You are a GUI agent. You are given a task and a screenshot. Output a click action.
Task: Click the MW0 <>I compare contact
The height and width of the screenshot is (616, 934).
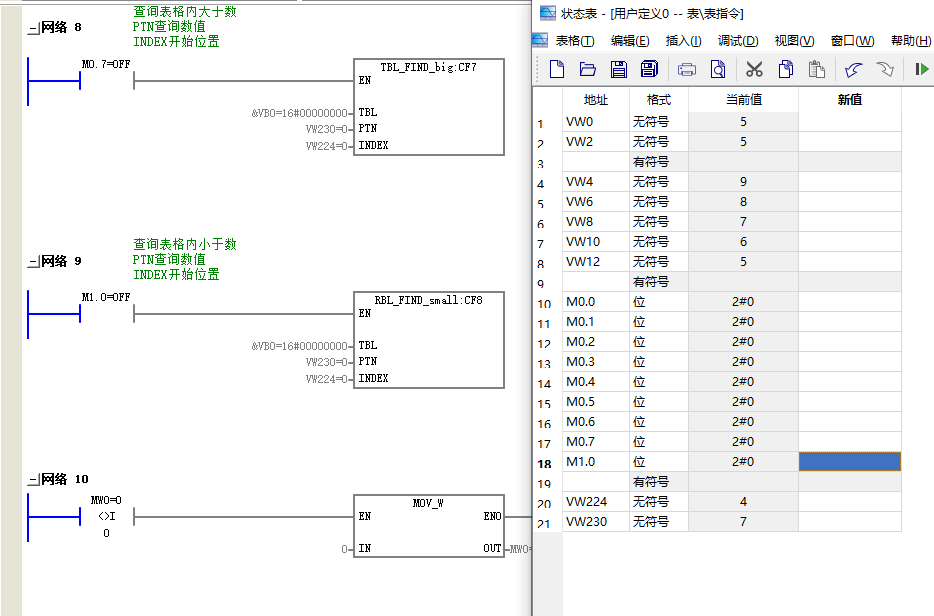[x=107, y=517]
